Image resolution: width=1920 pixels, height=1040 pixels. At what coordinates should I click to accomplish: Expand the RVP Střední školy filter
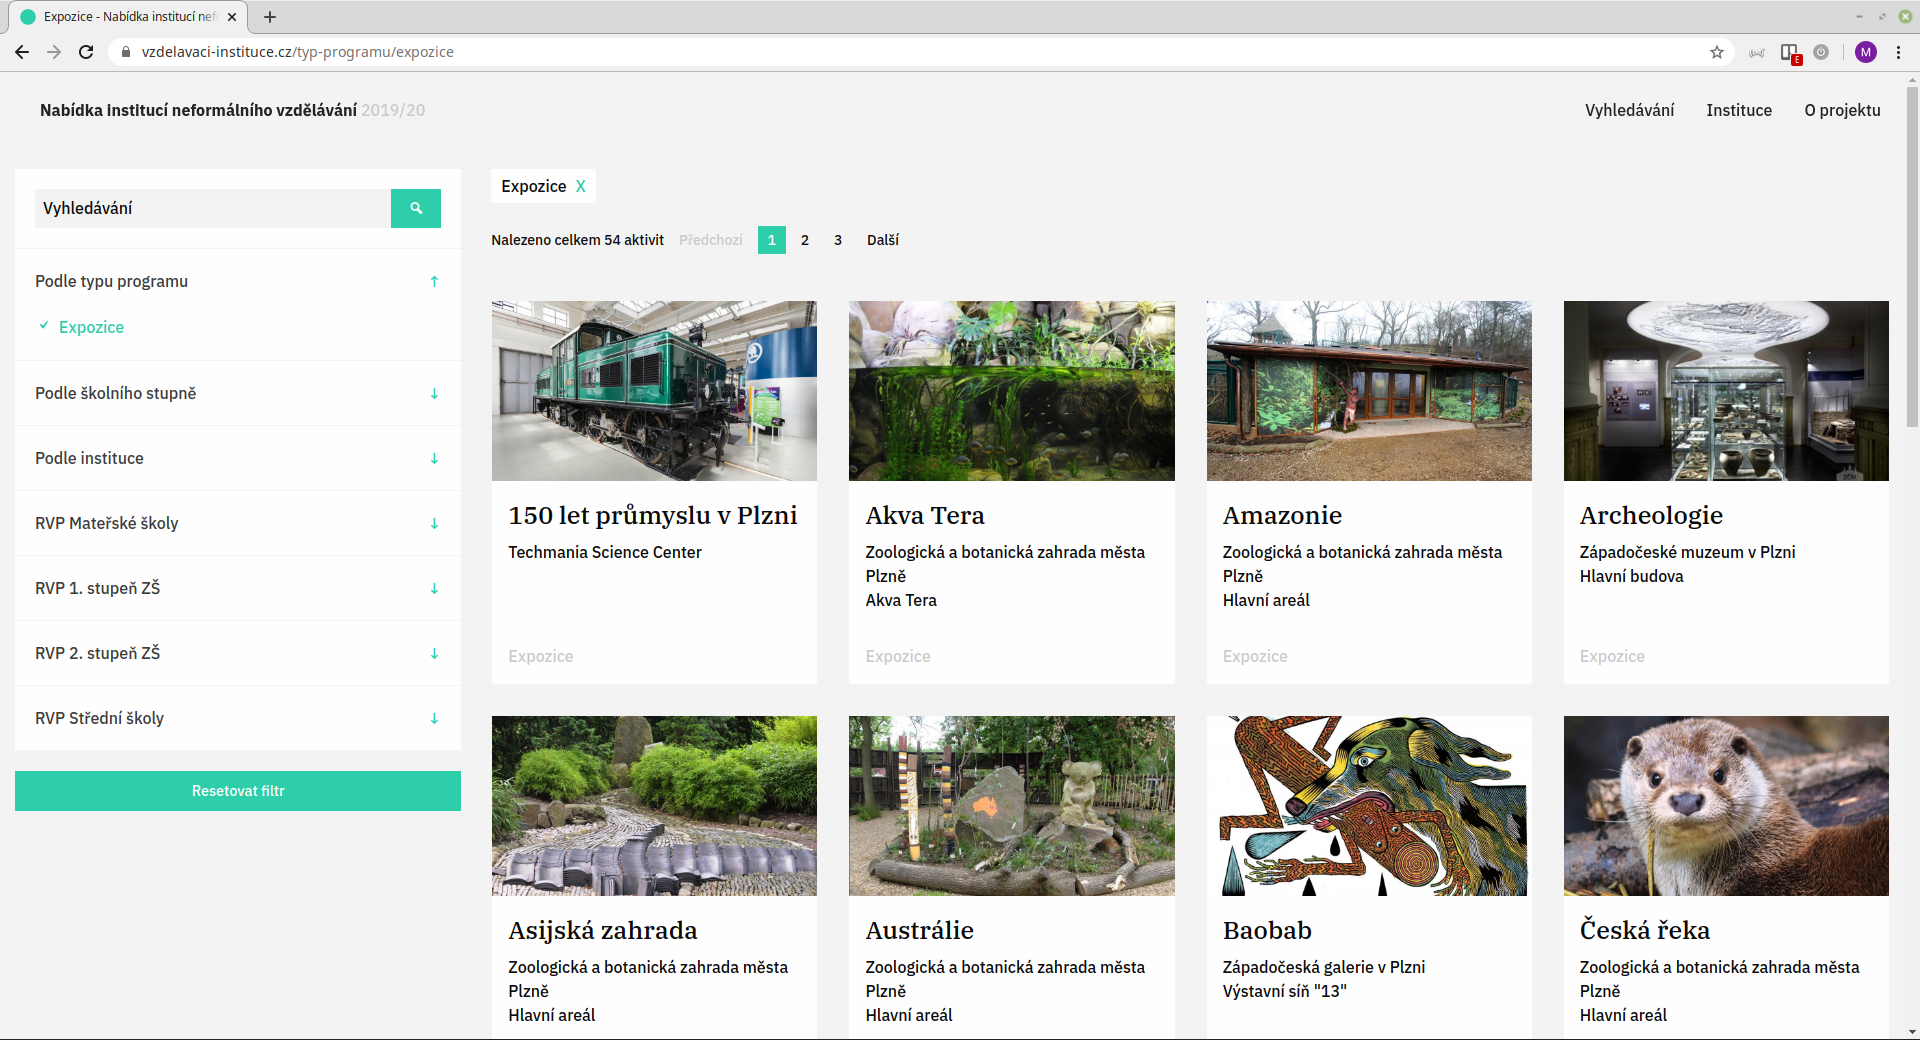point(238,718)
